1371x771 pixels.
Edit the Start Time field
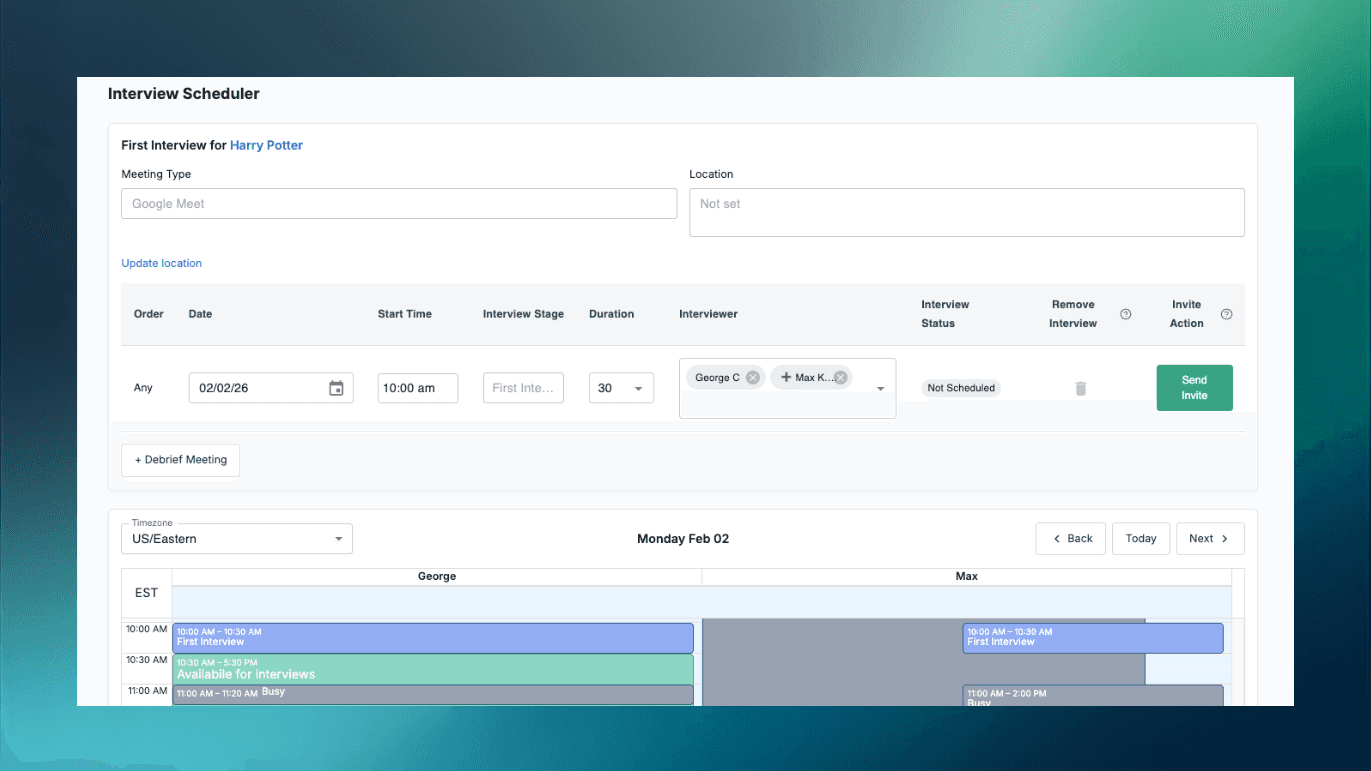(x=418, y=388)
